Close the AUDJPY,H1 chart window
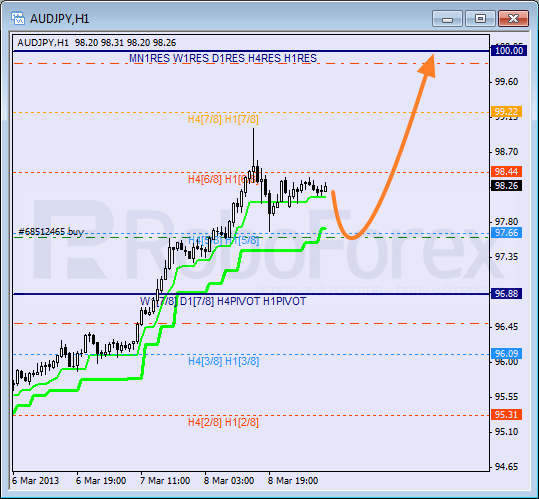 (x=513, y=19)
